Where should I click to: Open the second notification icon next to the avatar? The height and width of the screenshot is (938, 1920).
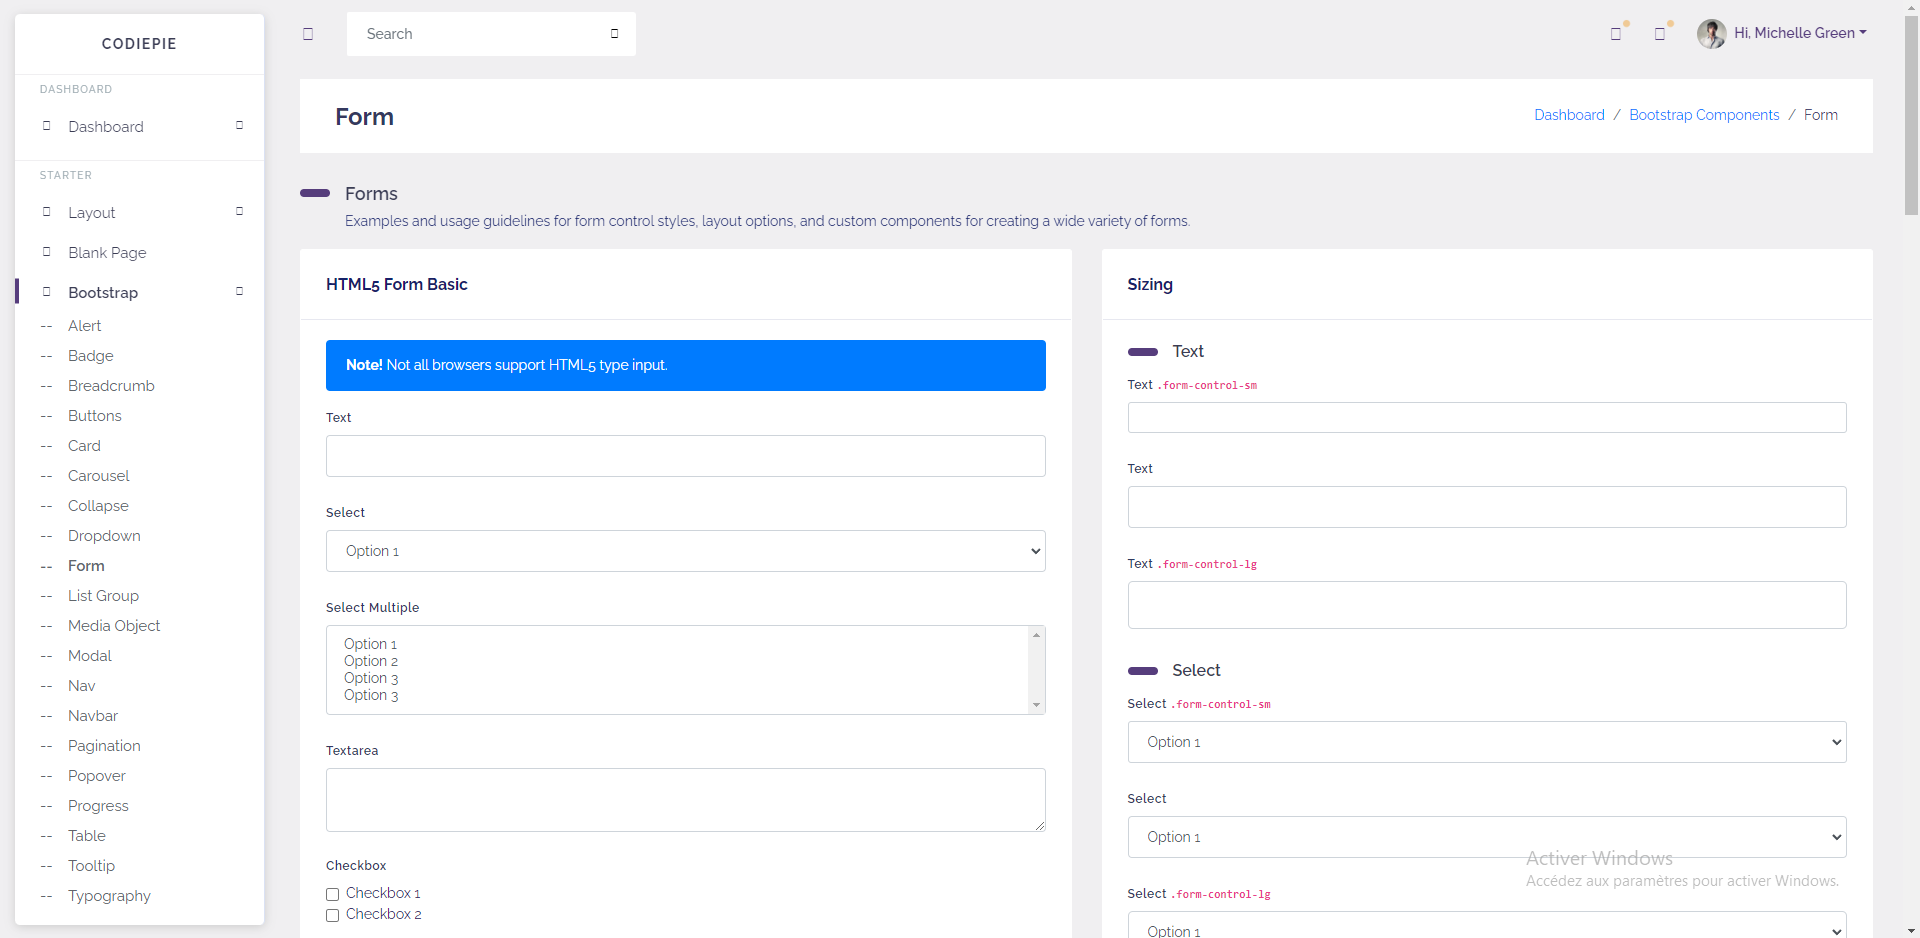coord(1660,34)
